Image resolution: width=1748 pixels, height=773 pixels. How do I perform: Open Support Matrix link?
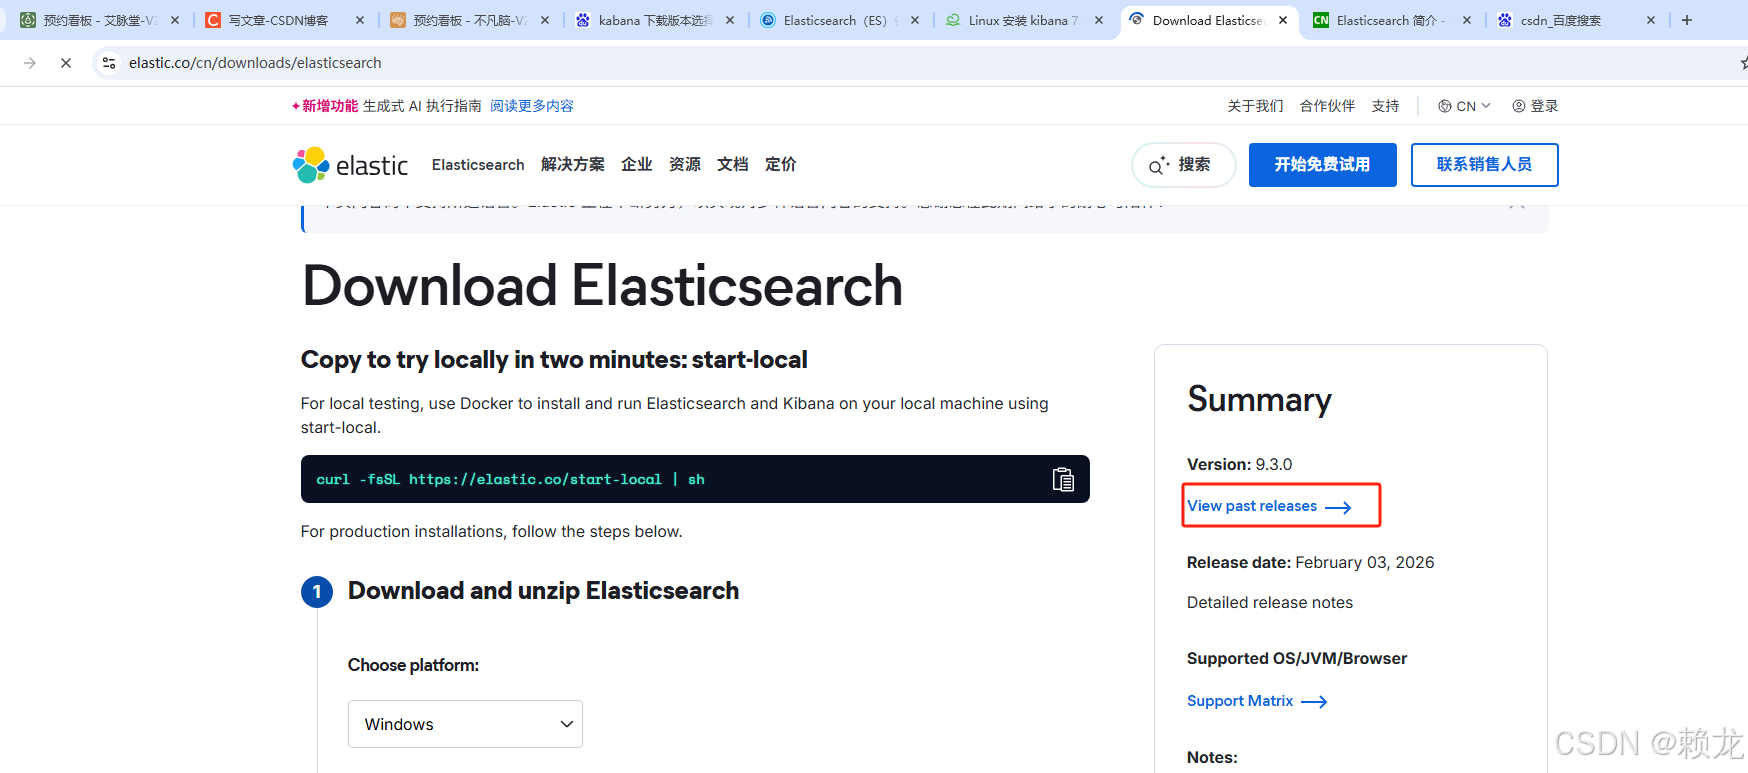(x=1257, y=701)
